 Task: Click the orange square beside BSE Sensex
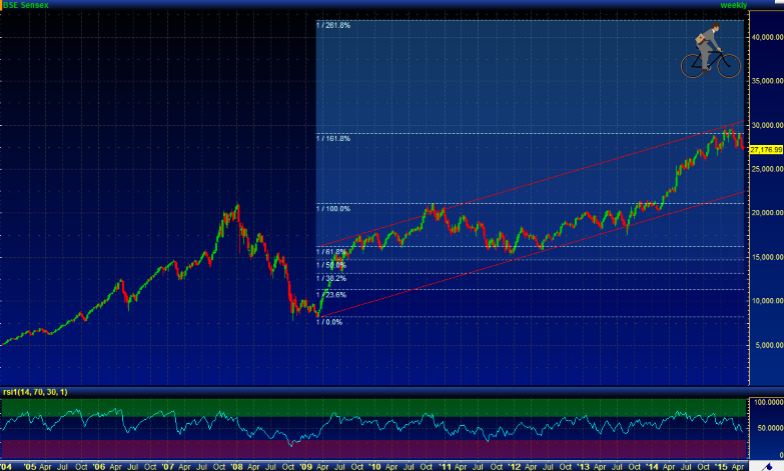(3, 5)
